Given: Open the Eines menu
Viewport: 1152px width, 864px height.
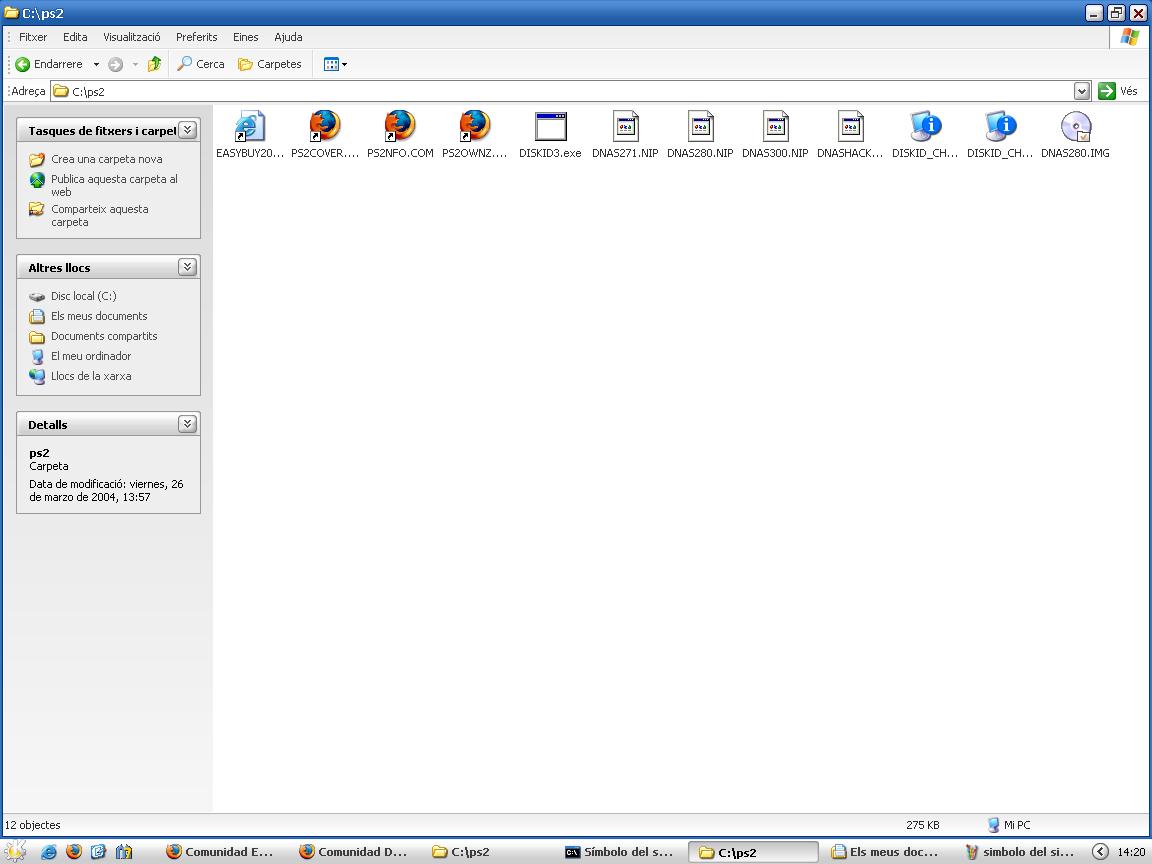Looking at the screenshot, I should (x=245, y=37).
